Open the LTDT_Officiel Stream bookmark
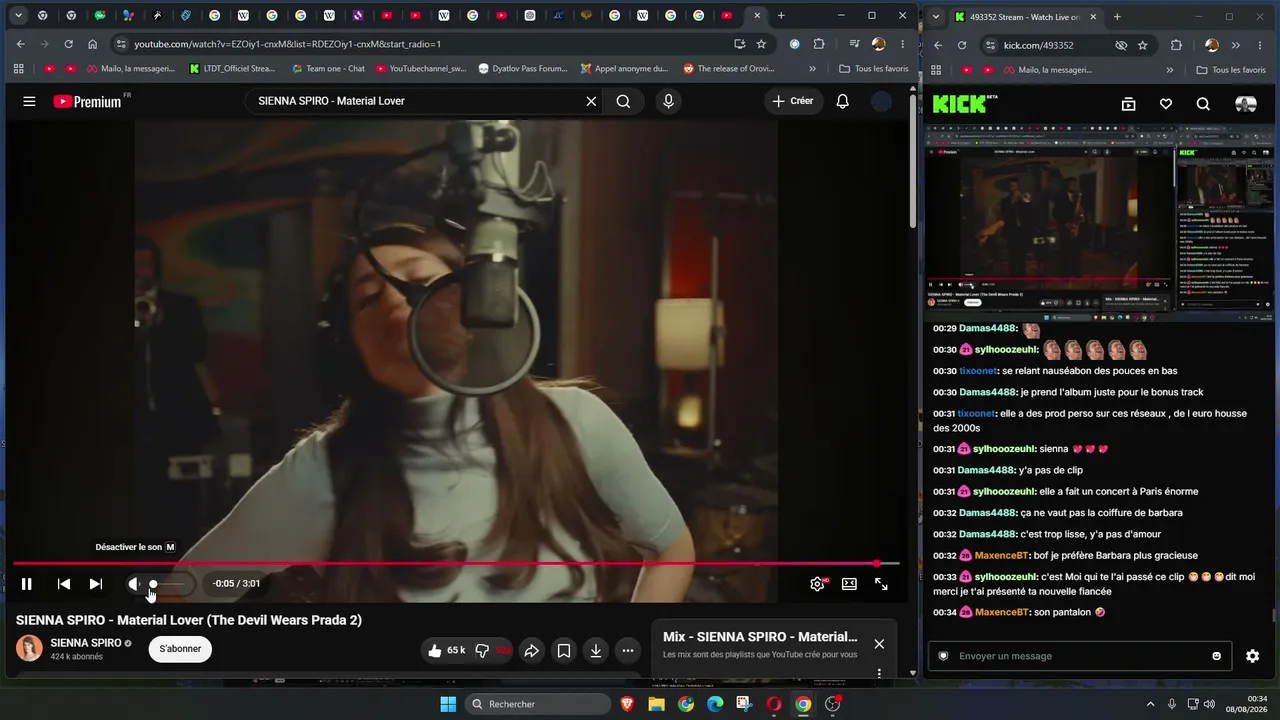The height and width of the screenshot is (720, 1280). tap(231, 69)
